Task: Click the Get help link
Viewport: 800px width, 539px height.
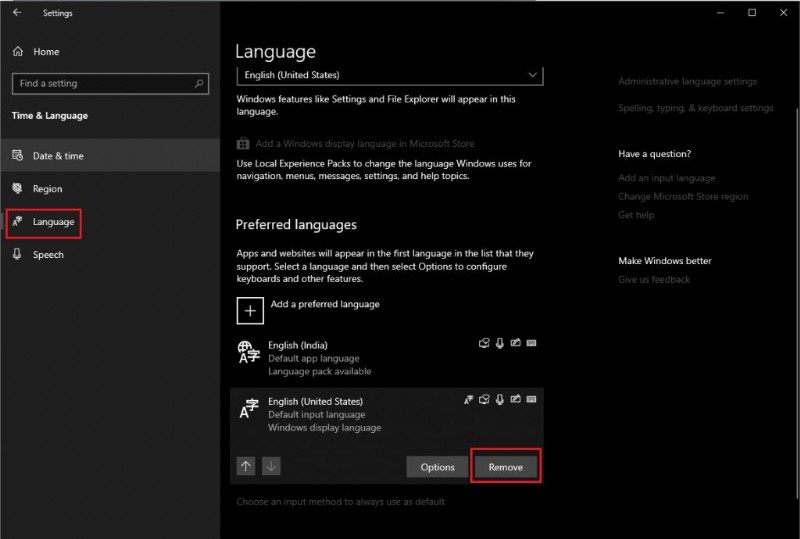Action: 636,215
